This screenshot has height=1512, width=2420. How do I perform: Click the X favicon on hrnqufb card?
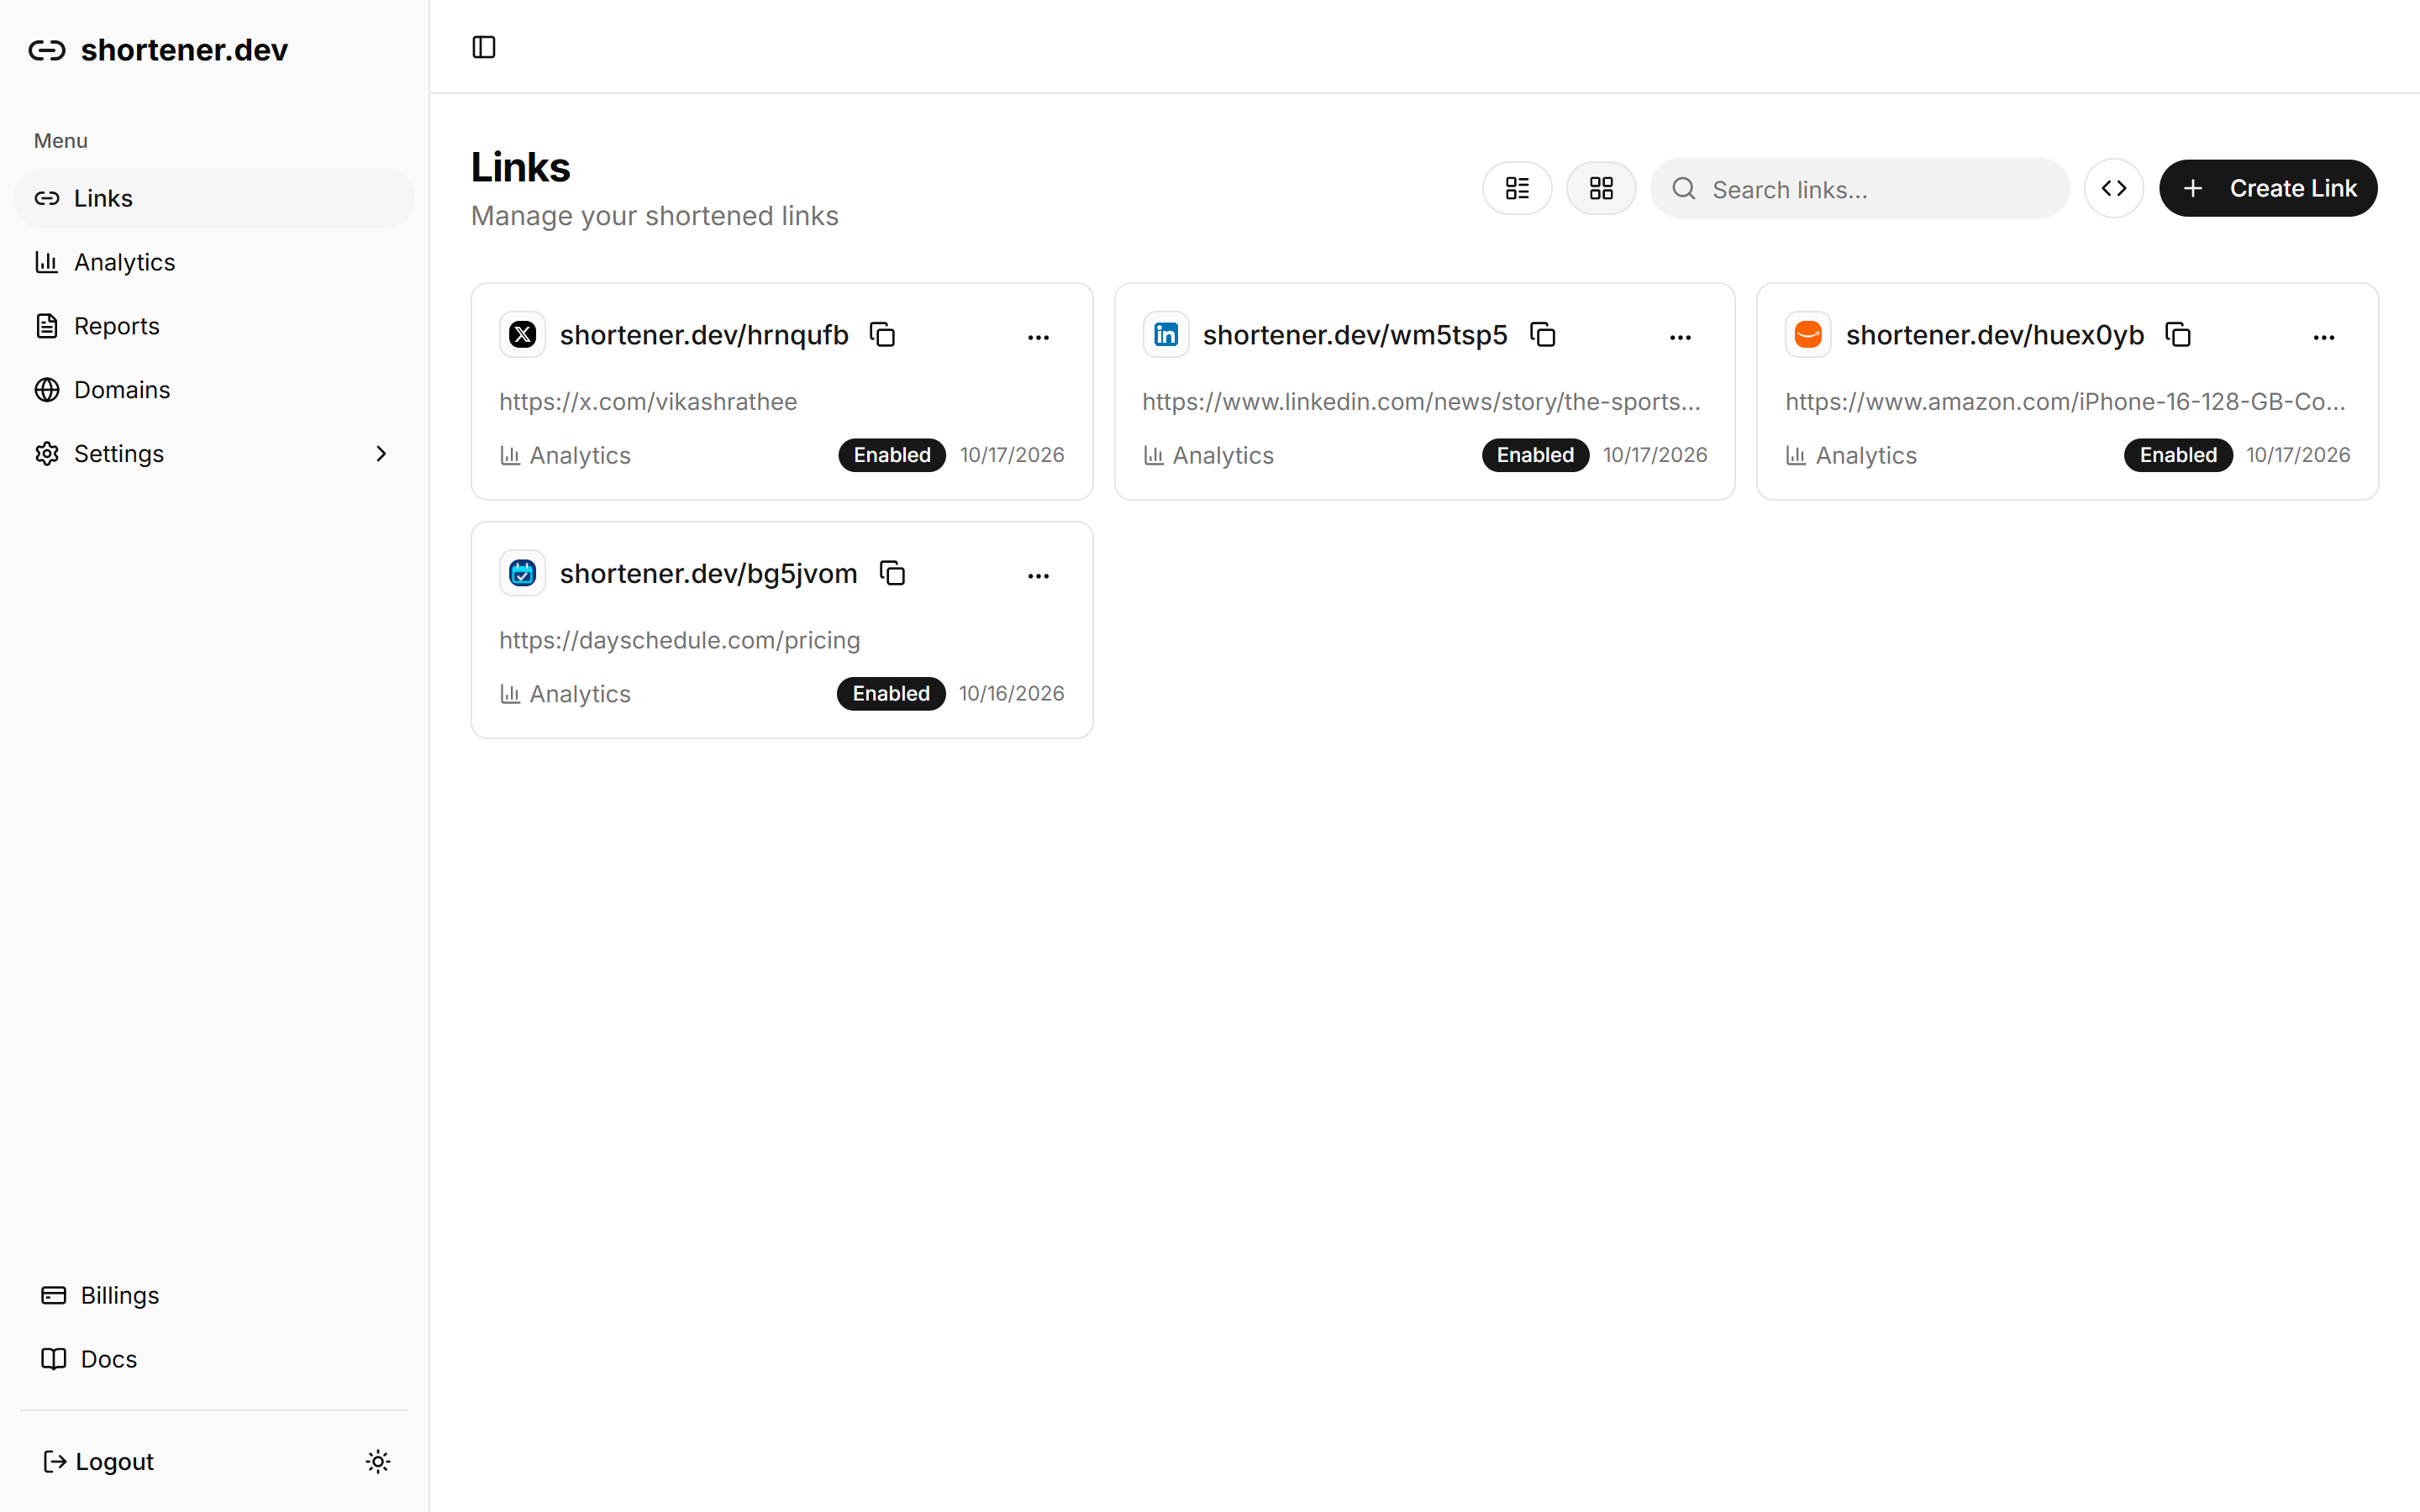(x=523, y=334)
